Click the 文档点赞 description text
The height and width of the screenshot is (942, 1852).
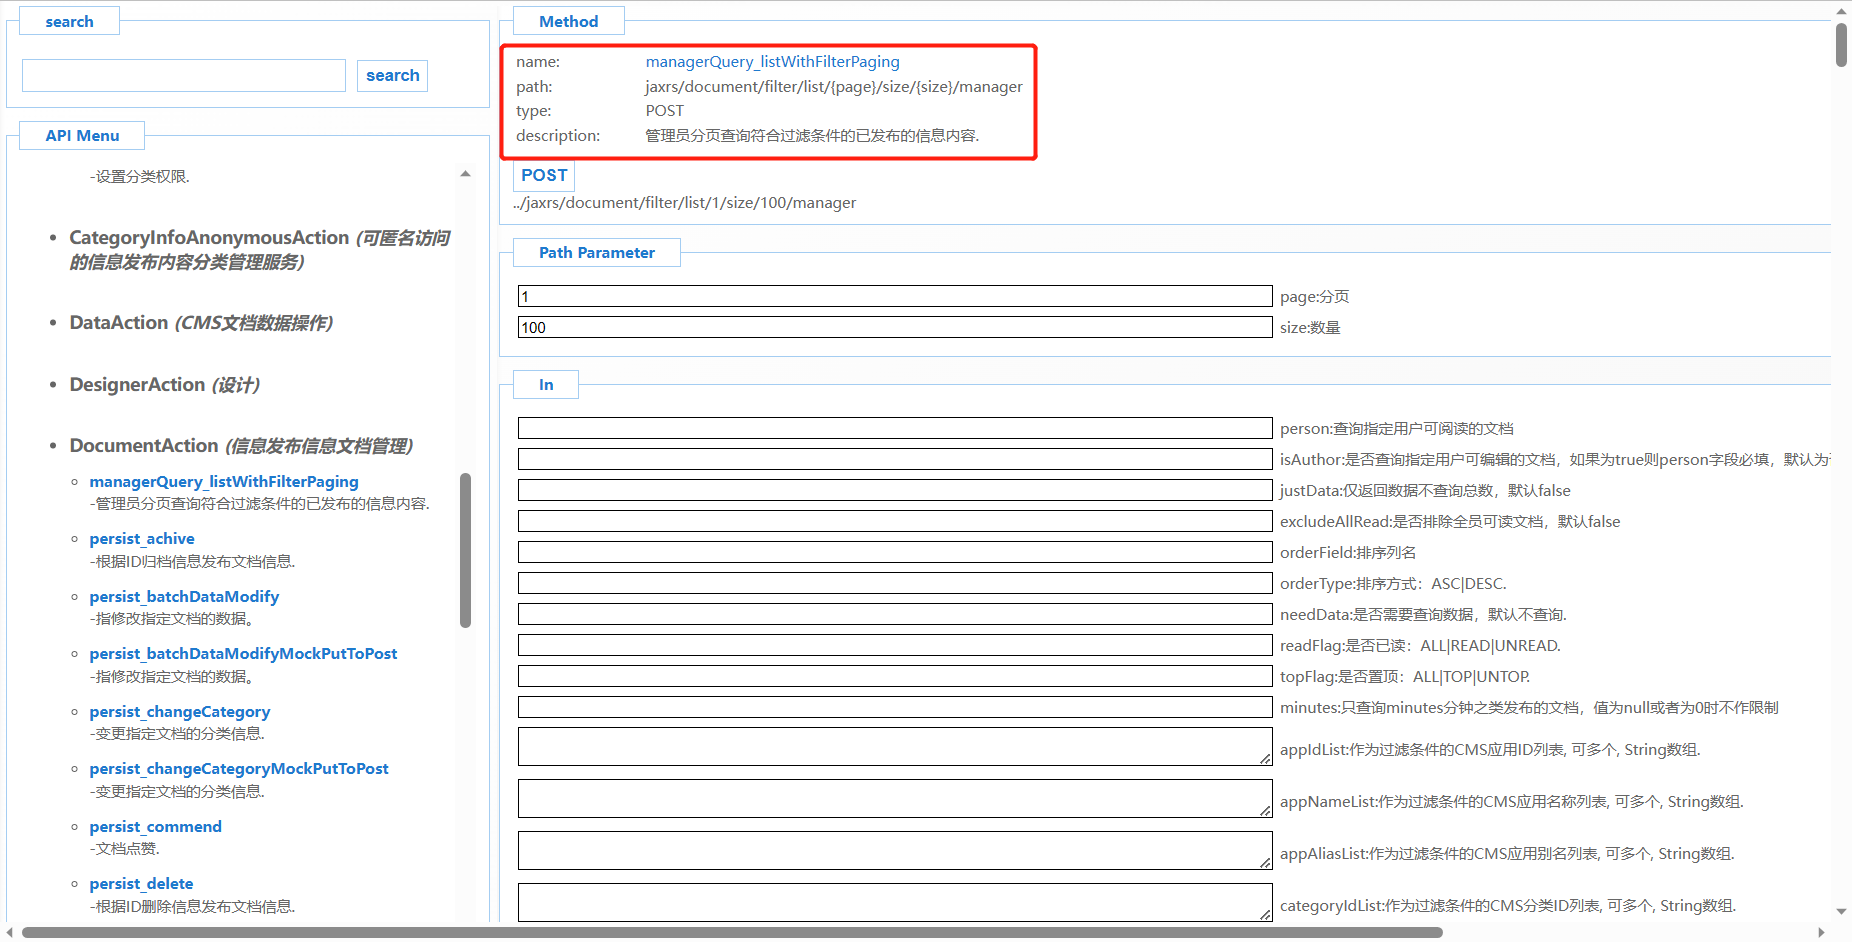tap(125, 849)
